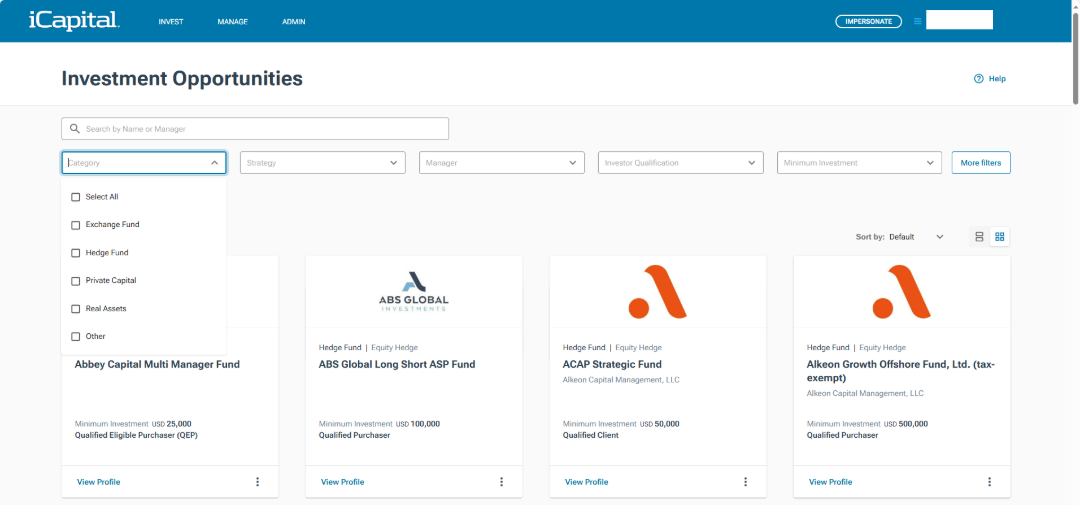
Task: Click the ABS Global Investments logo
Action: pos(413,291)
